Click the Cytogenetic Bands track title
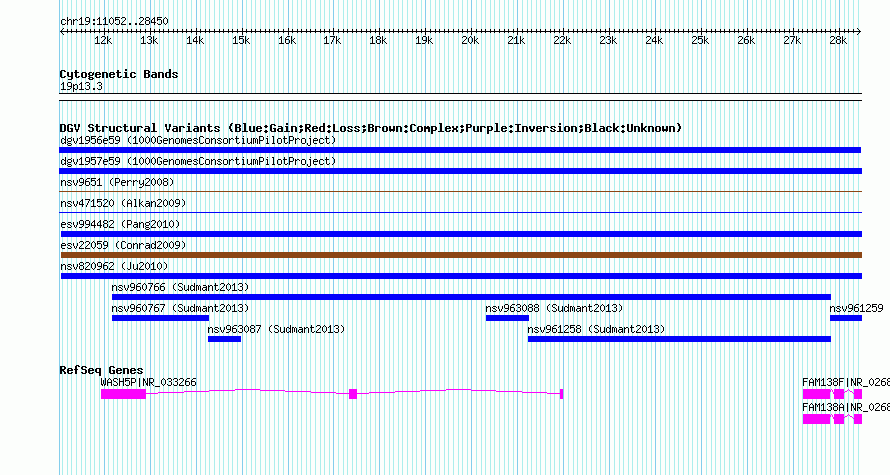 tap(119, 74)
